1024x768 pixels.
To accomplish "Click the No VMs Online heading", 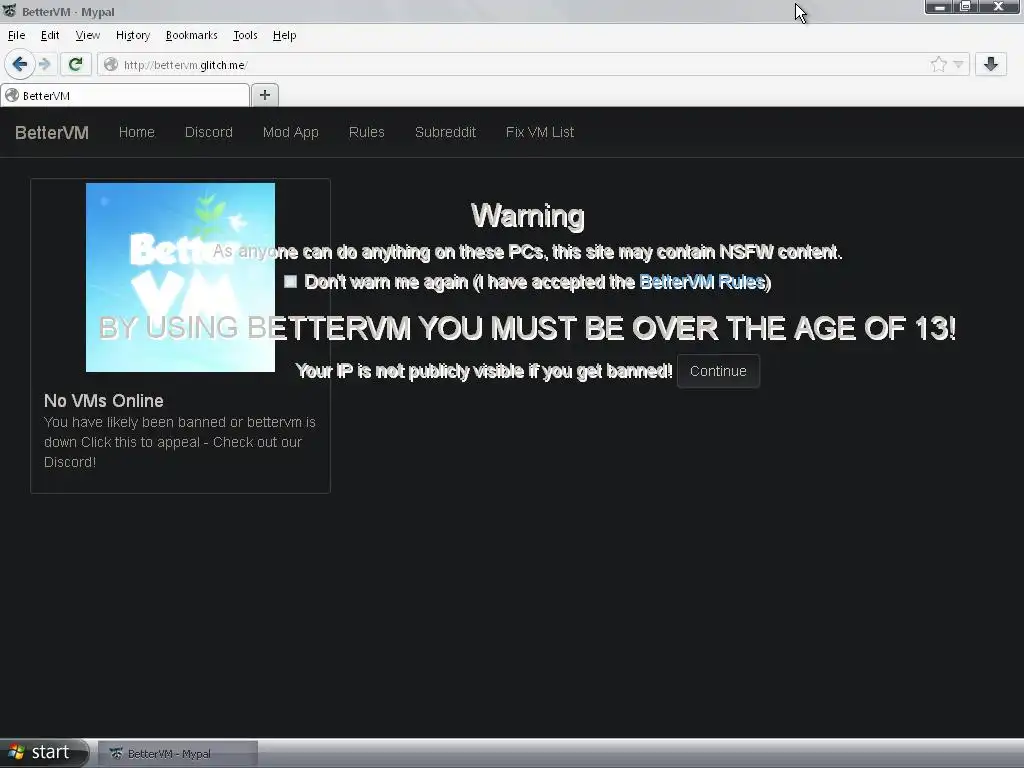I will [104, 400].
